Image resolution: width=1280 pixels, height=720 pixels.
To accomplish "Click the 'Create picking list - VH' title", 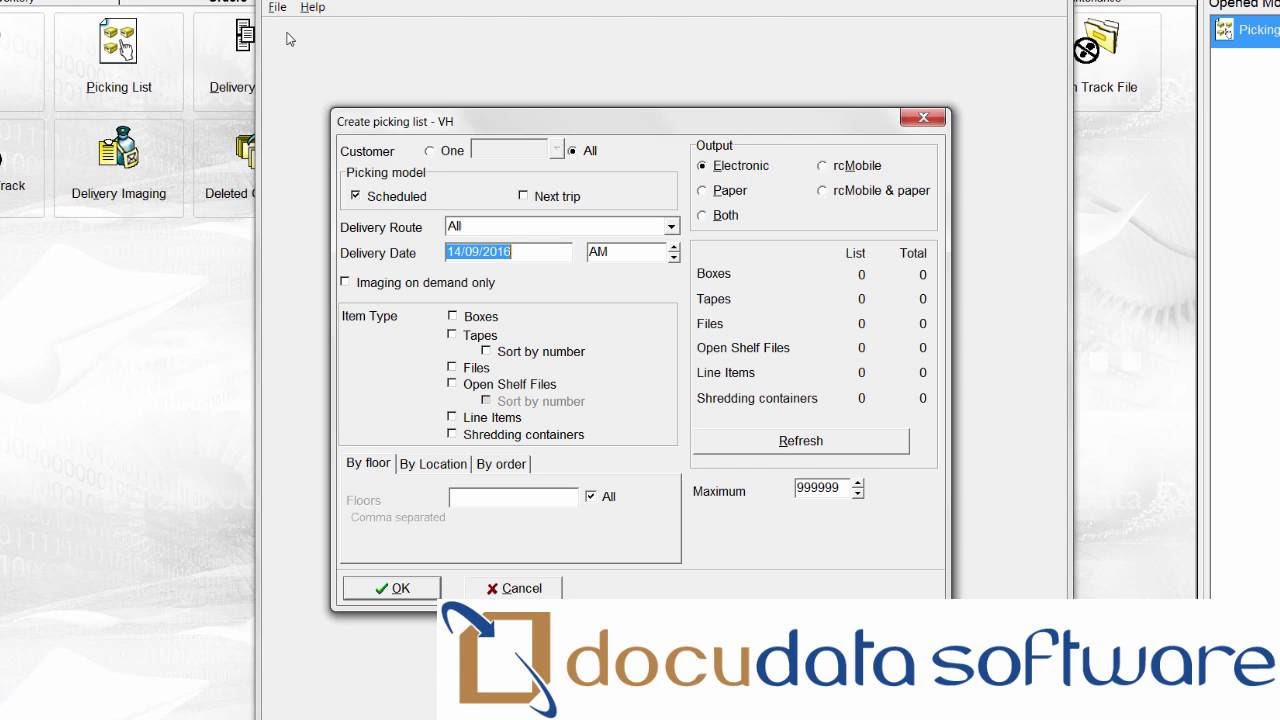I will tap(395, 122).
